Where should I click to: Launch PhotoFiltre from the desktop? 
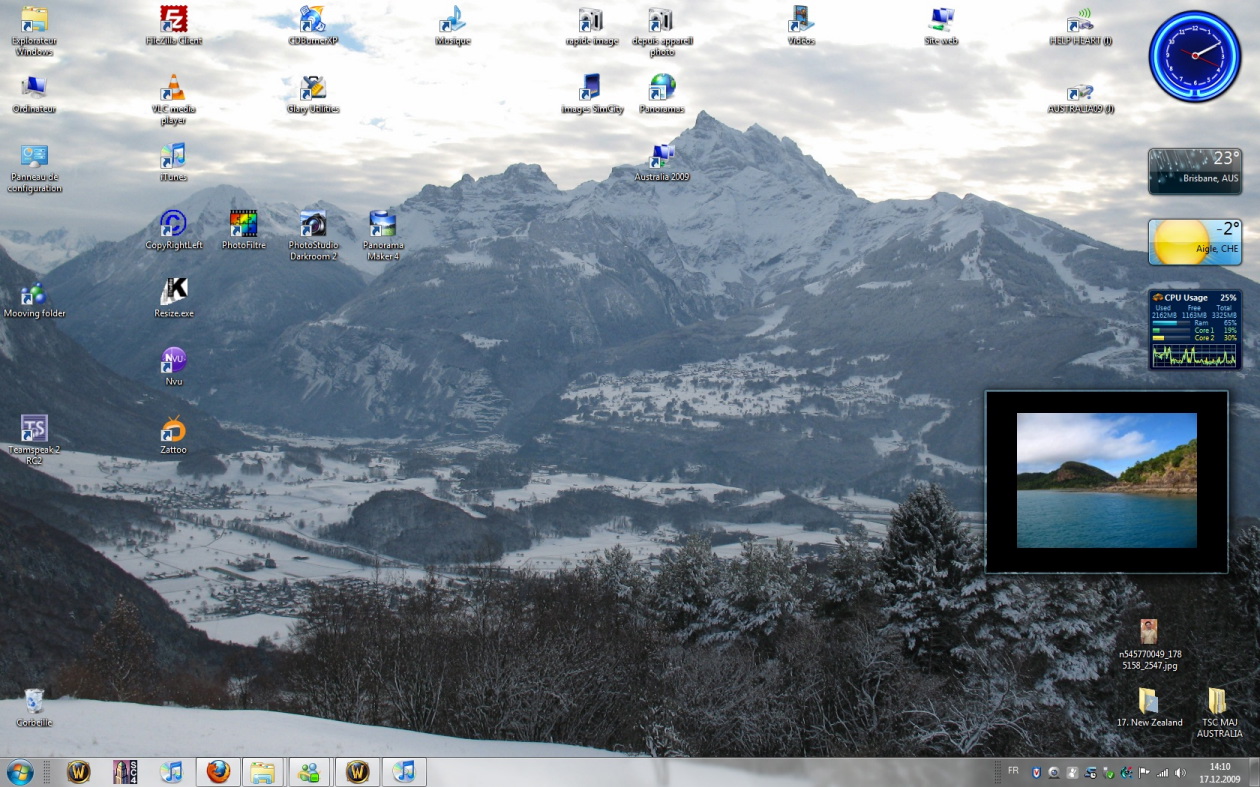pyautogui.click(x=243, y=224)
